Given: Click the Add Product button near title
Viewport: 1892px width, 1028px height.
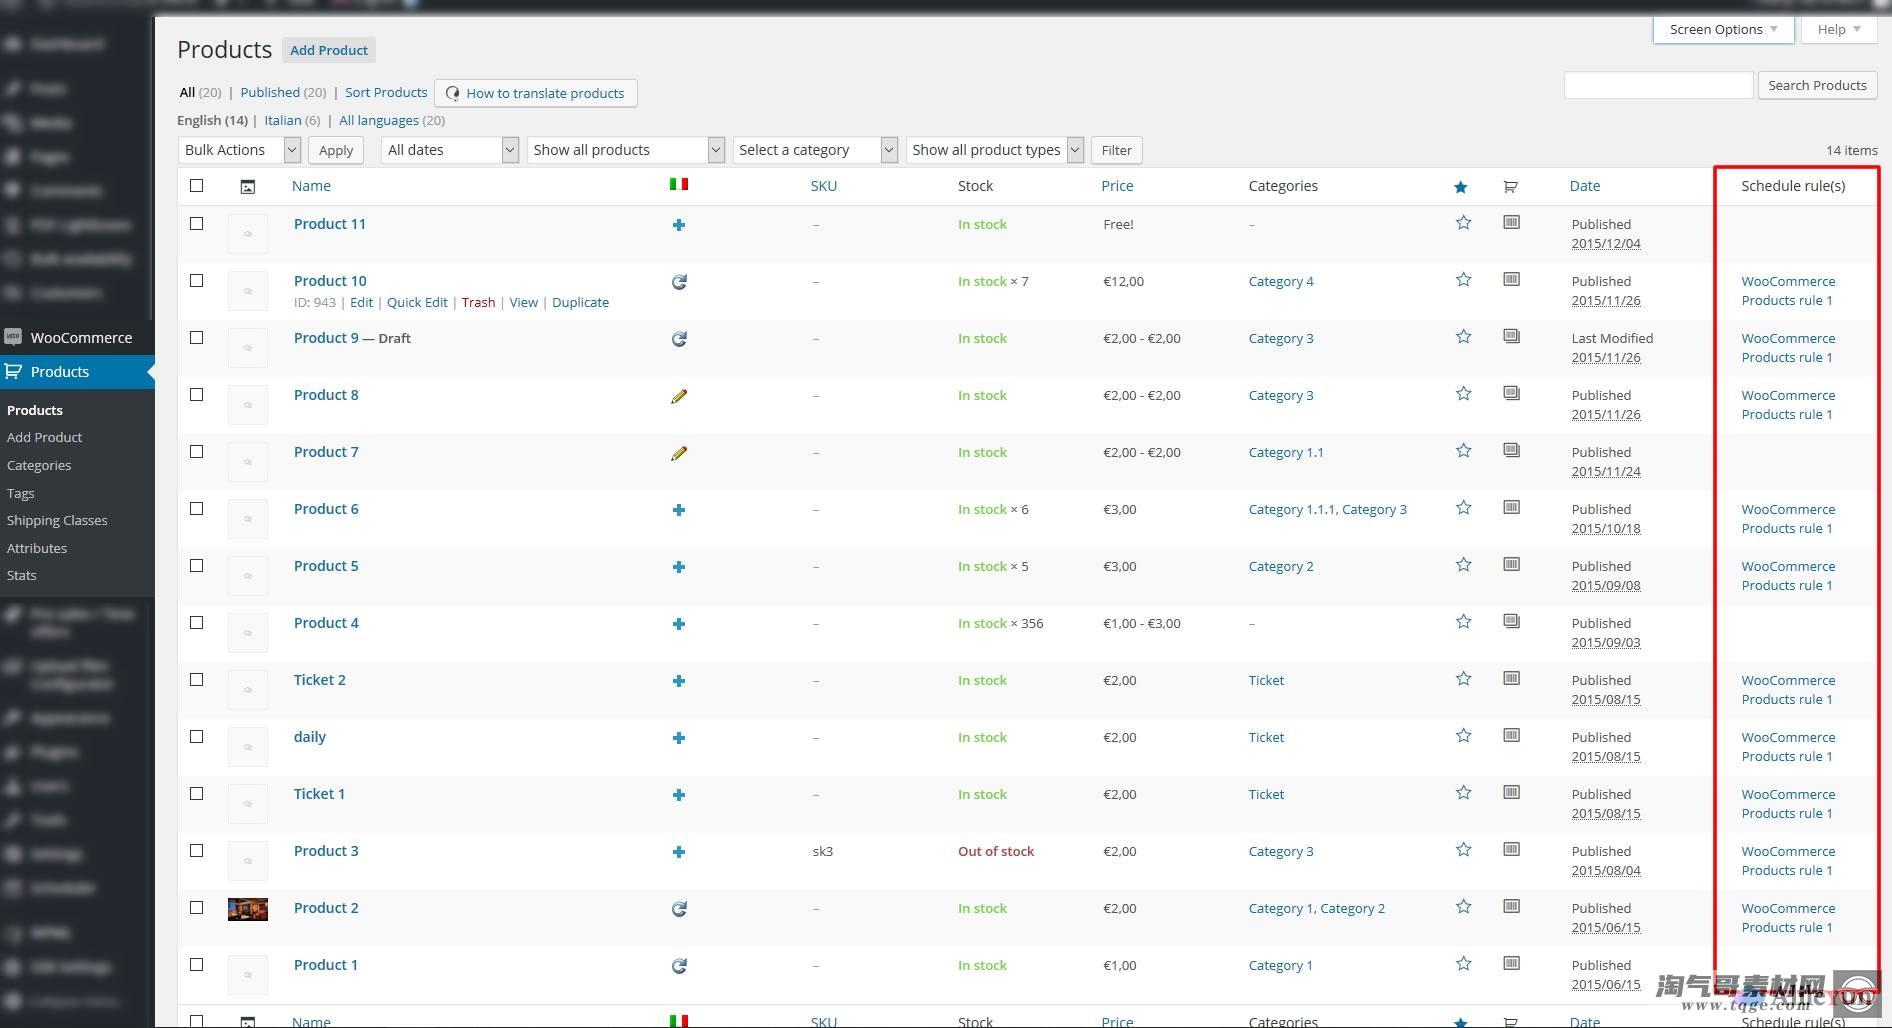Looking at the screenshot, I should coord(329,50).
